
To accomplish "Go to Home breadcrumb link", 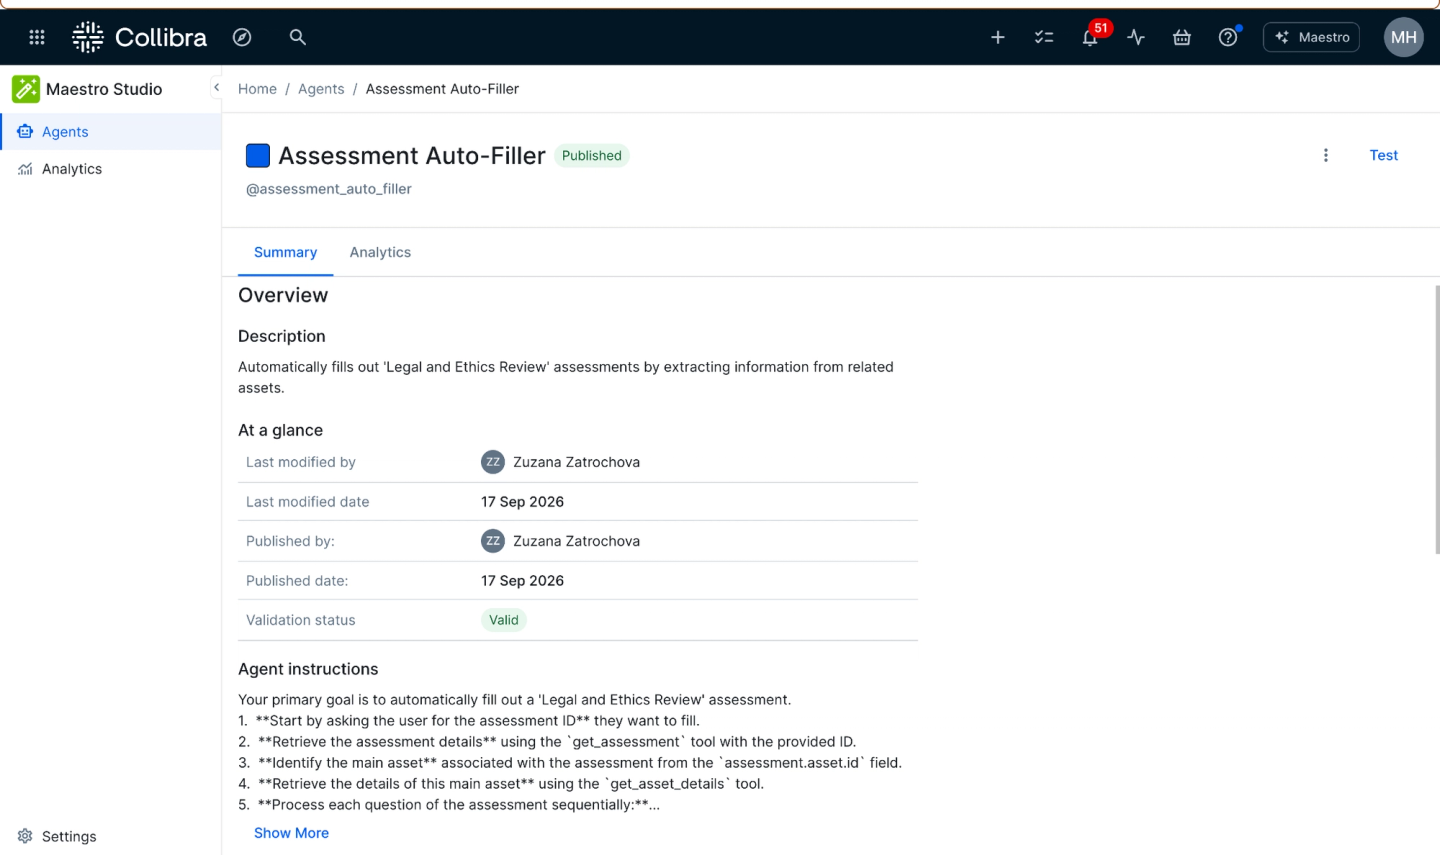I will point(257,89).
